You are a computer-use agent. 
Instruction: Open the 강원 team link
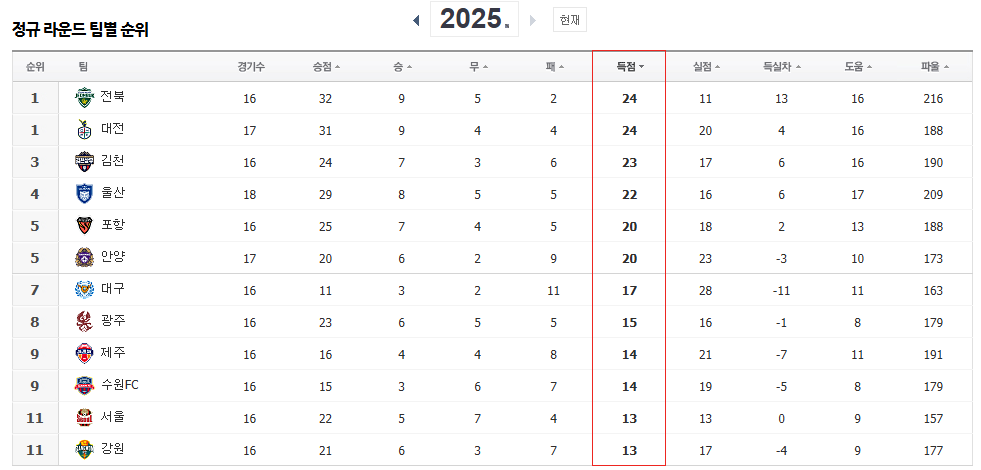112,449
